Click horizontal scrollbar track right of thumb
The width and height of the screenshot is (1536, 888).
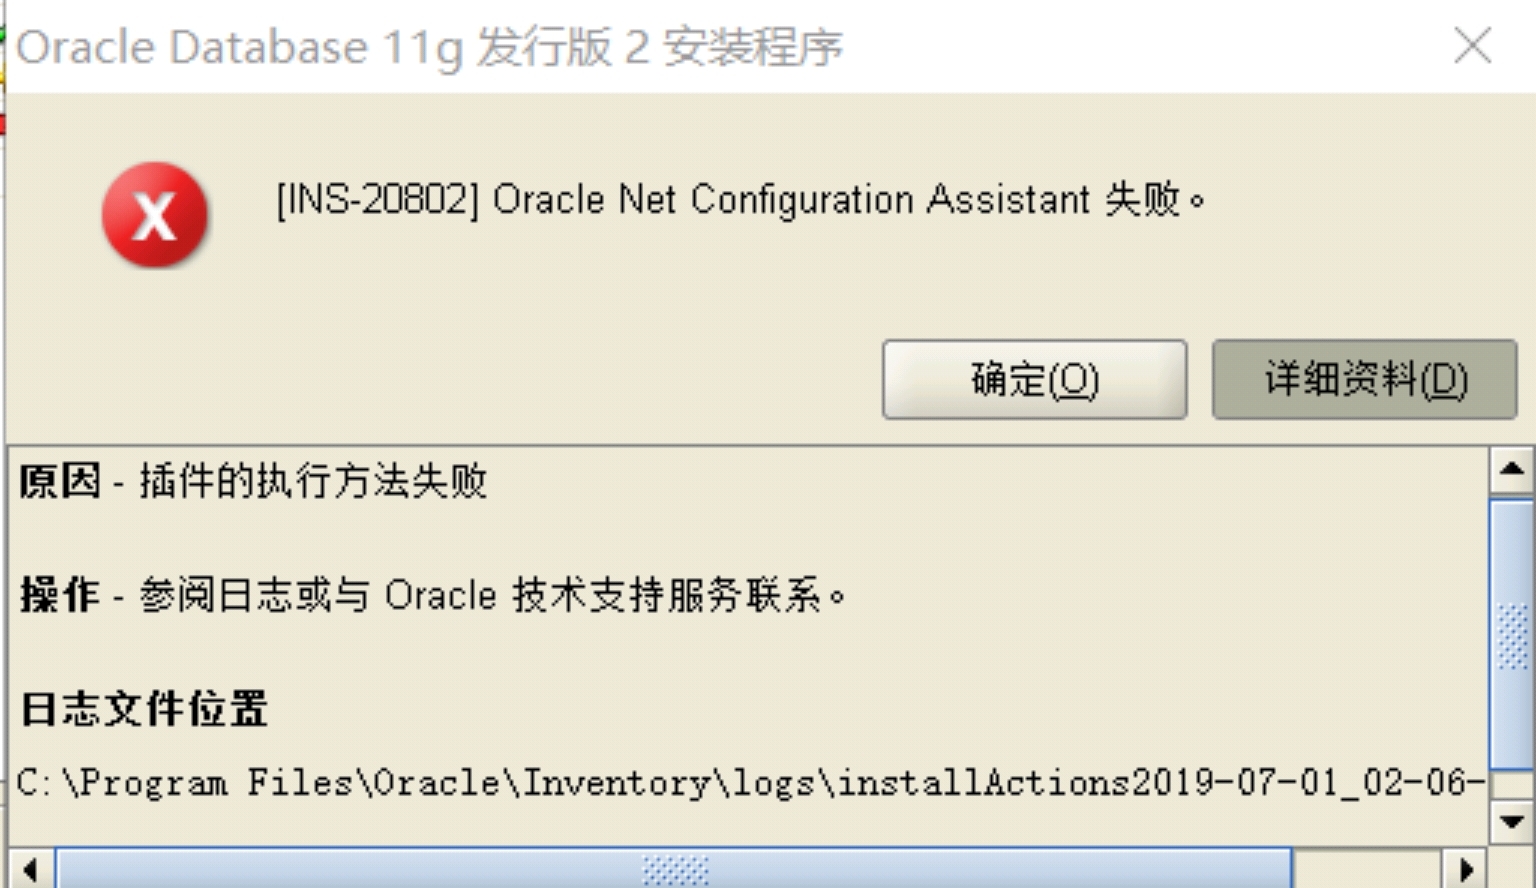[1367, 868]
